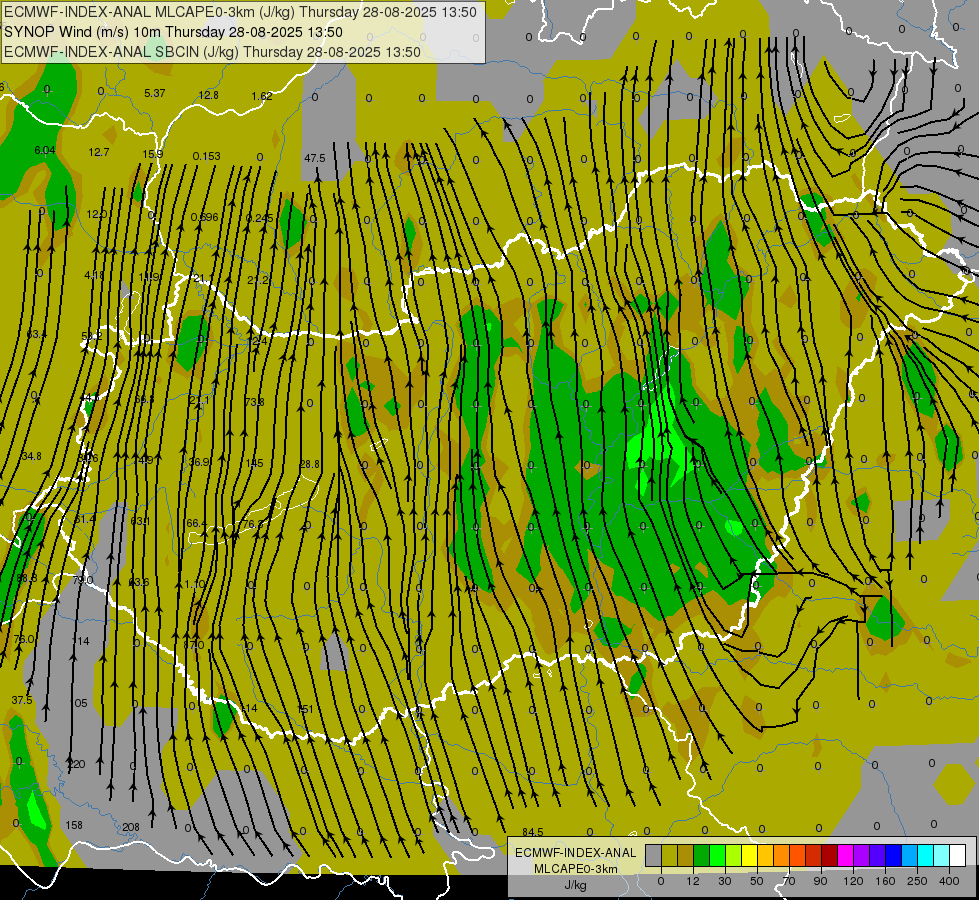Image resolution: width=979 pixels, height=900 pixels.
Task: Click the 1.62 value on the map
Action: [x=262, y=96]
